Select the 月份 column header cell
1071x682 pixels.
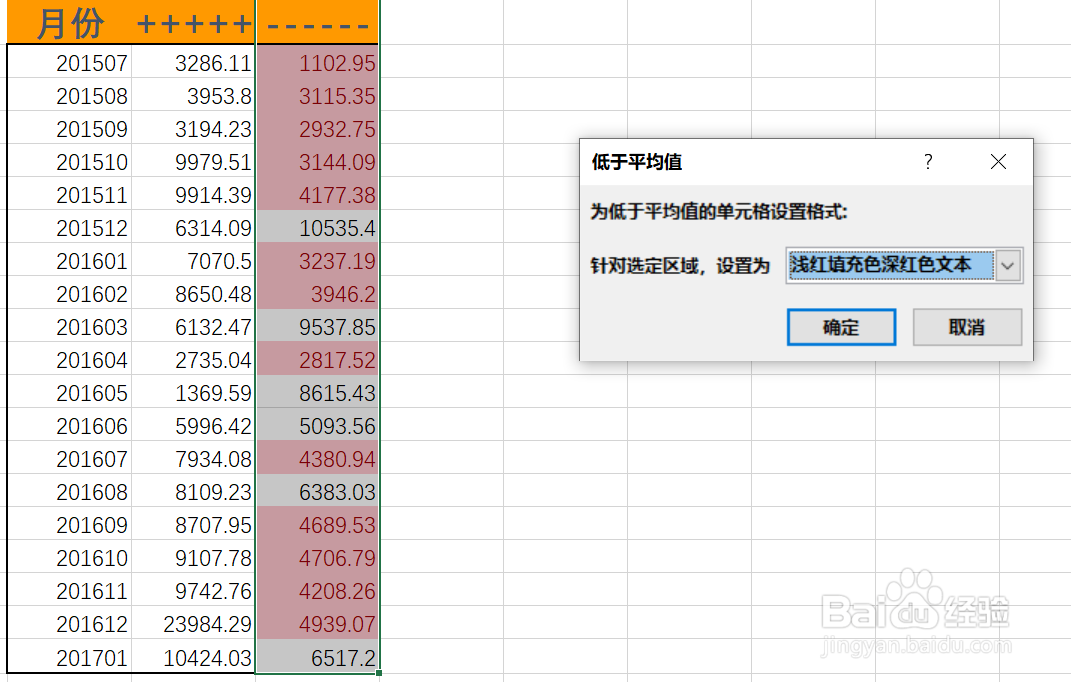67,22
